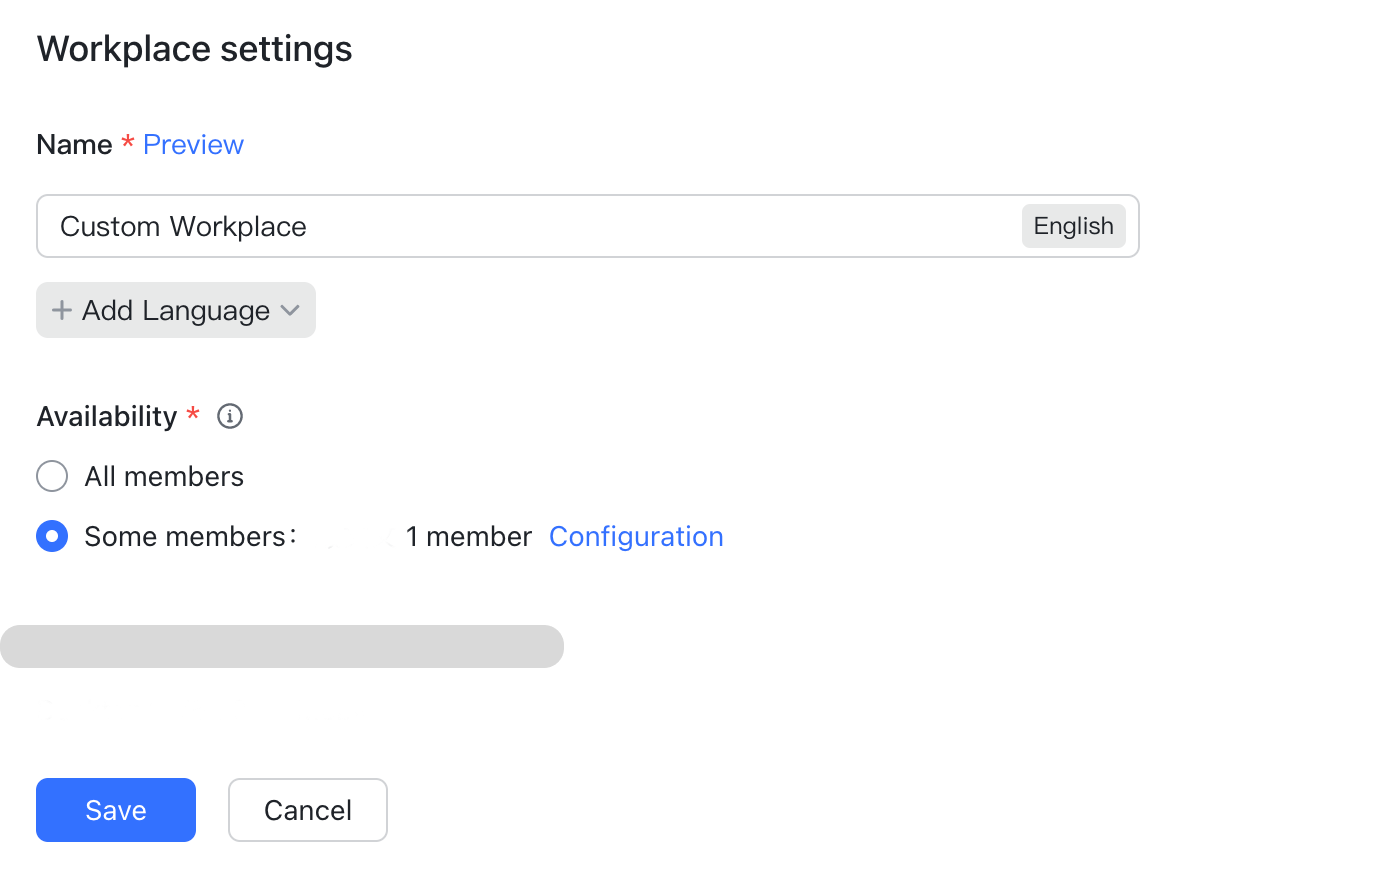Click the red asterisk beside Name

pos(128,142)
